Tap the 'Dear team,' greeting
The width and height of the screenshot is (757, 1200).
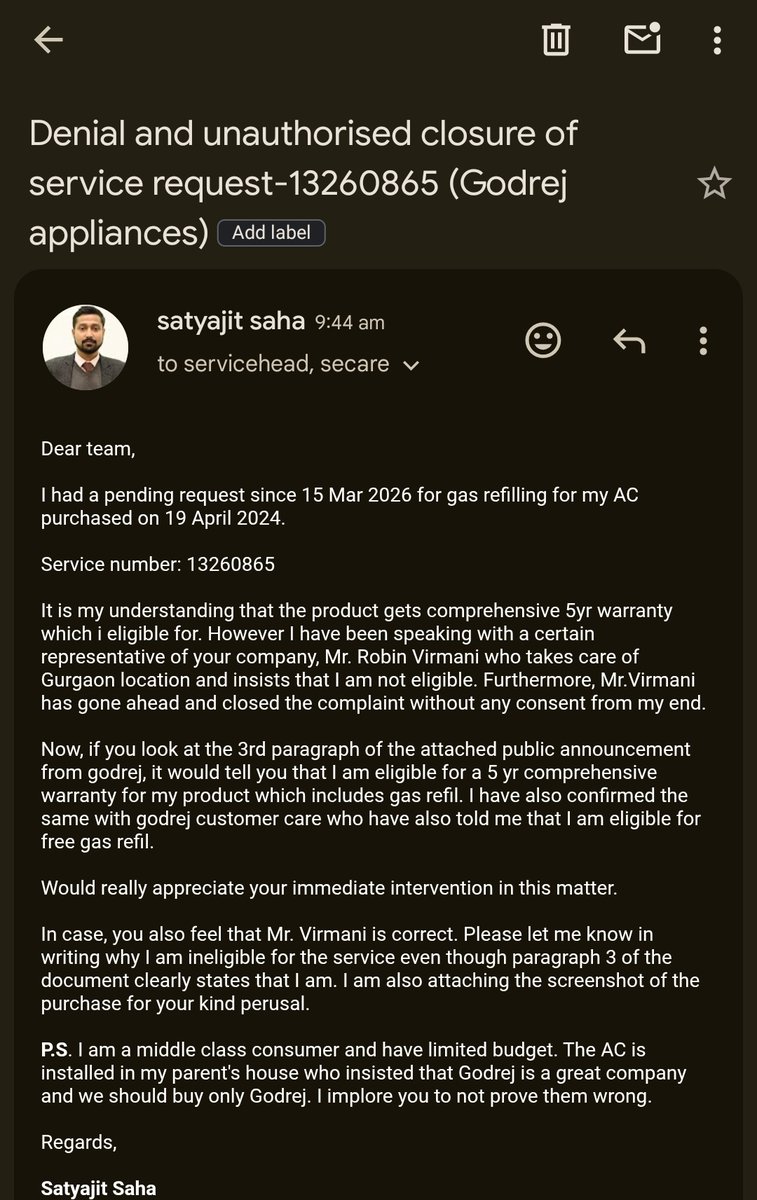[x=87, y=449]
